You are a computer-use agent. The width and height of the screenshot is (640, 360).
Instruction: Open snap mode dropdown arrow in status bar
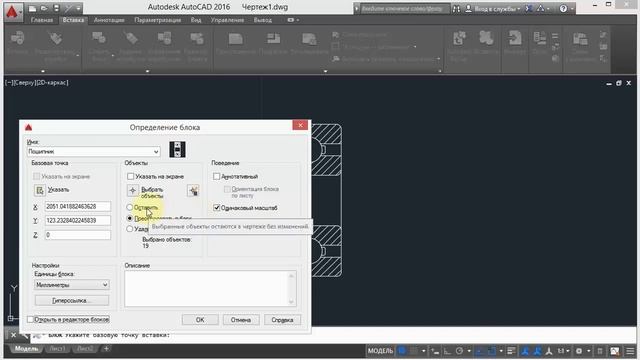coord(423,351)
